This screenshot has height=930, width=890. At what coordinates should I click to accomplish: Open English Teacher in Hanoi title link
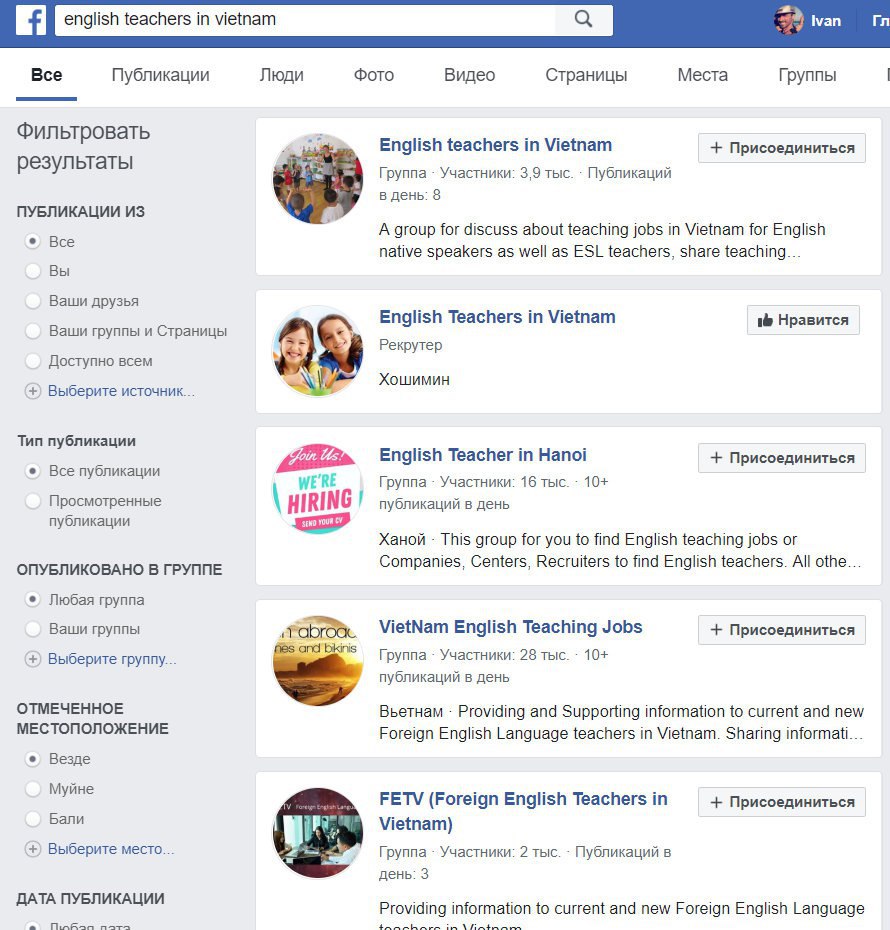[483, 455]
